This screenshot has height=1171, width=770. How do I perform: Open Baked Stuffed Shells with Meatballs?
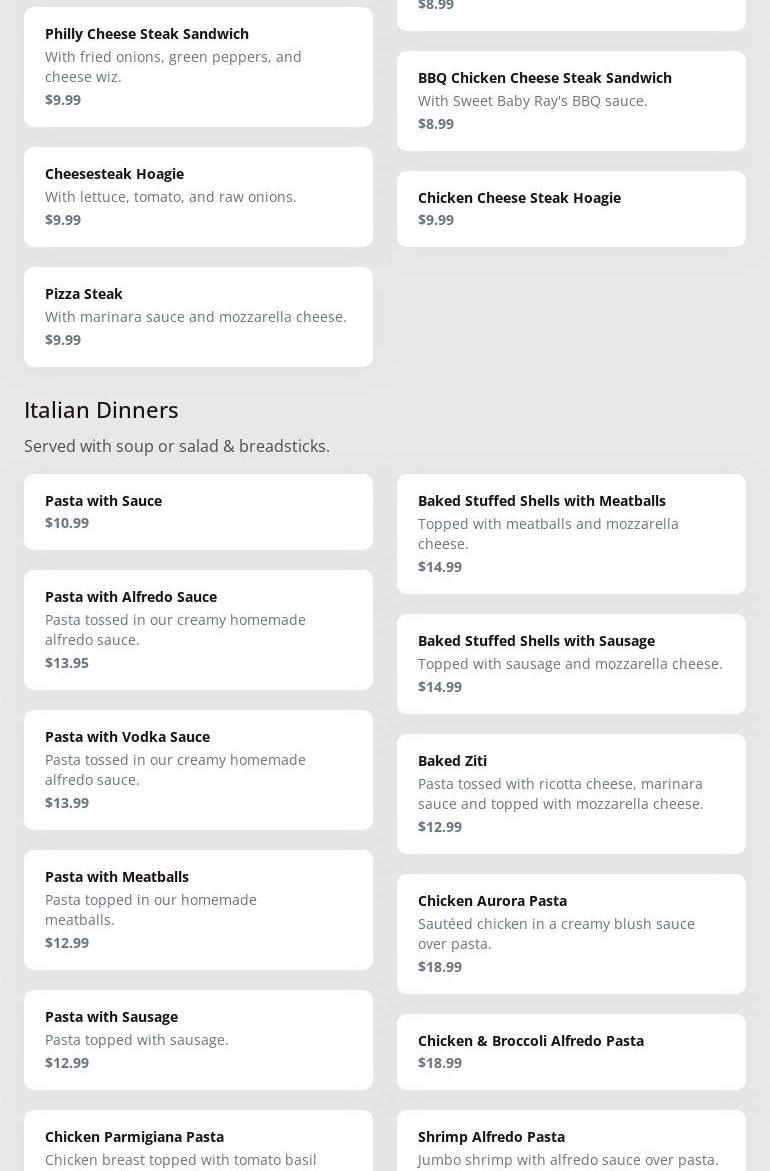[x=571, y=533]
